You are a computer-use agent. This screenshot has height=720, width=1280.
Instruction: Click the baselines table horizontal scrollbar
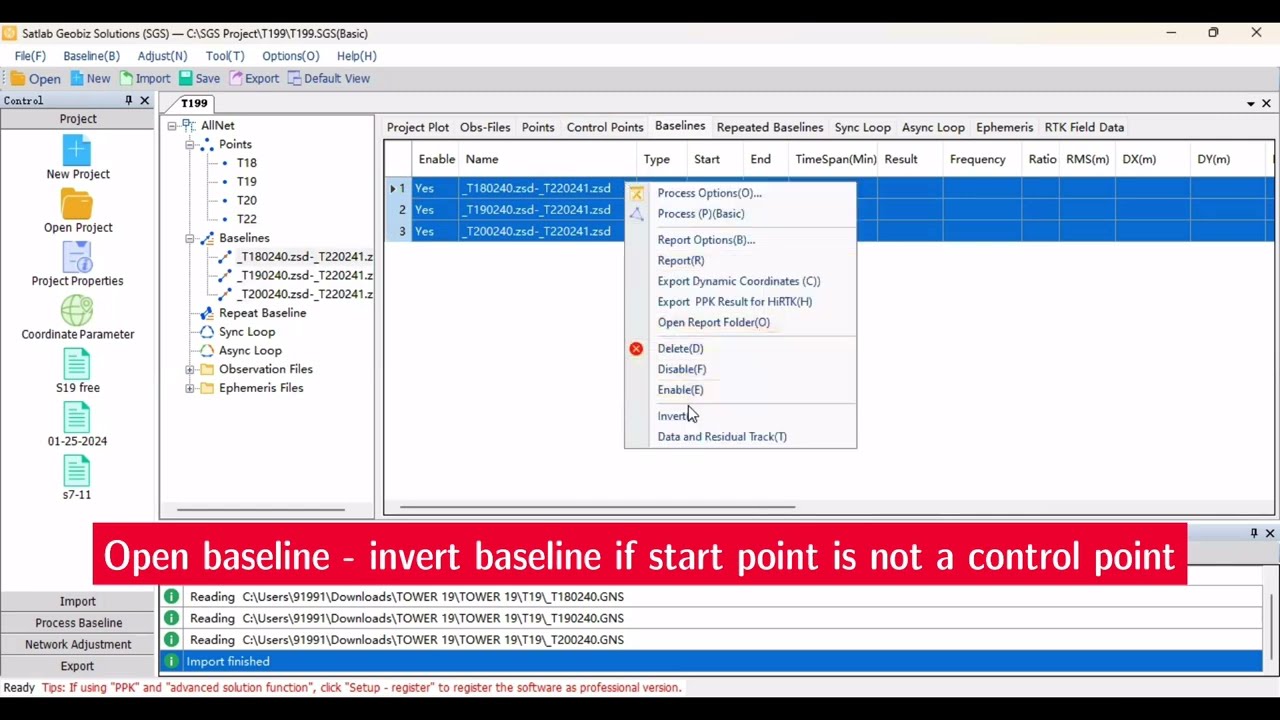pos(598,507)
